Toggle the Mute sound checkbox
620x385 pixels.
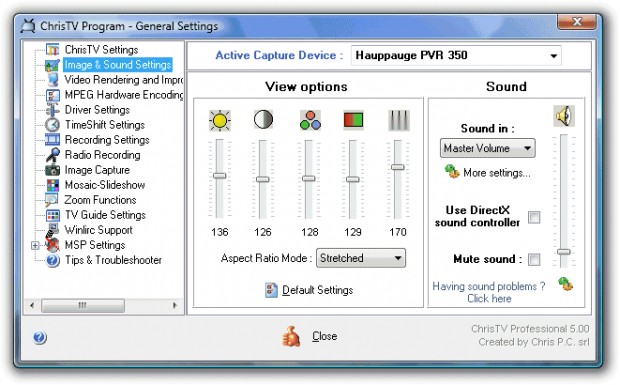[534, 259]
